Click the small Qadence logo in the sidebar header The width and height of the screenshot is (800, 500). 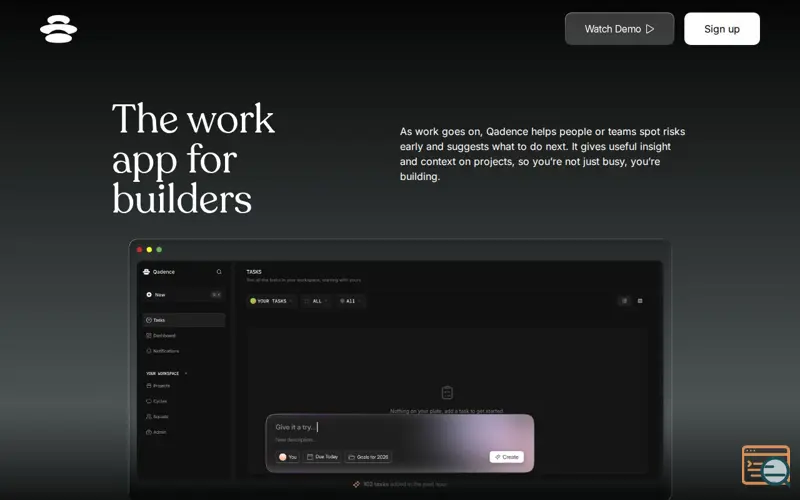pyautogui.click(x=146, y=272)
